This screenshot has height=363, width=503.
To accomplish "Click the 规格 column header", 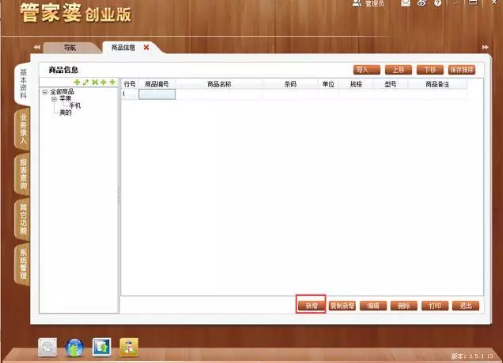I will [356, 84].
